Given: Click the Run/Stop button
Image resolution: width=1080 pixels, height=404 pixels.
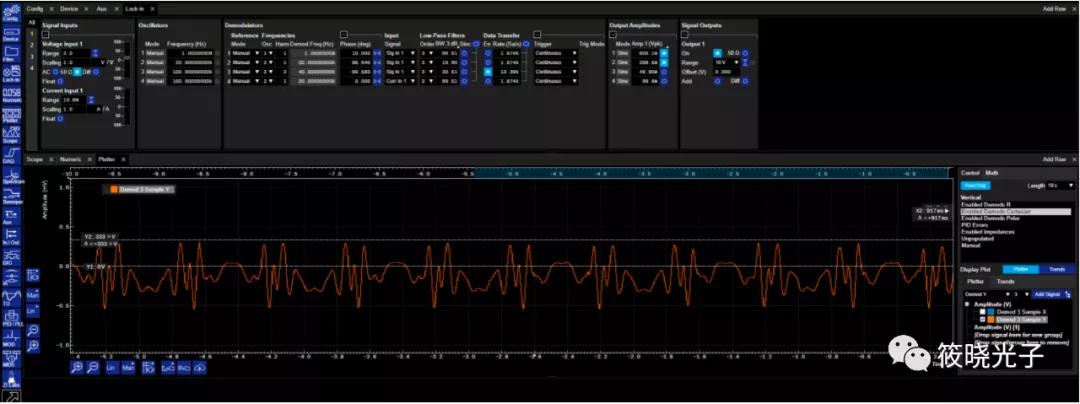Looking at the screenshot, I should tap(973, 185).
